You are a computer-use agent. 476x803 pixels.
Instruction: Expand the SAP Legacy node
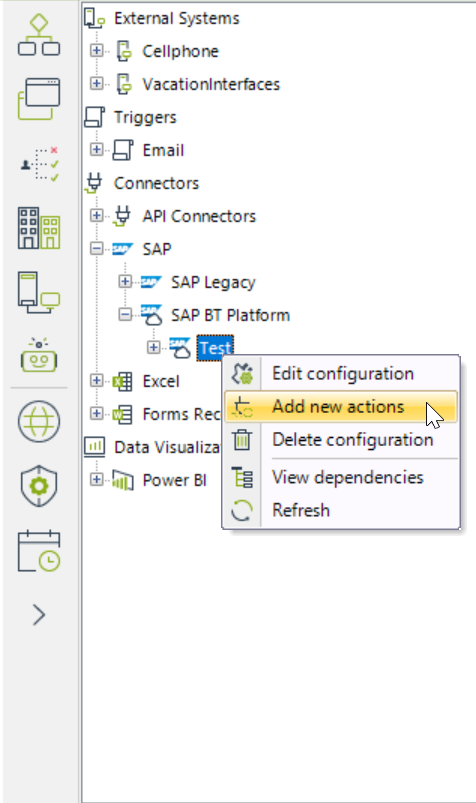[125, 282]
